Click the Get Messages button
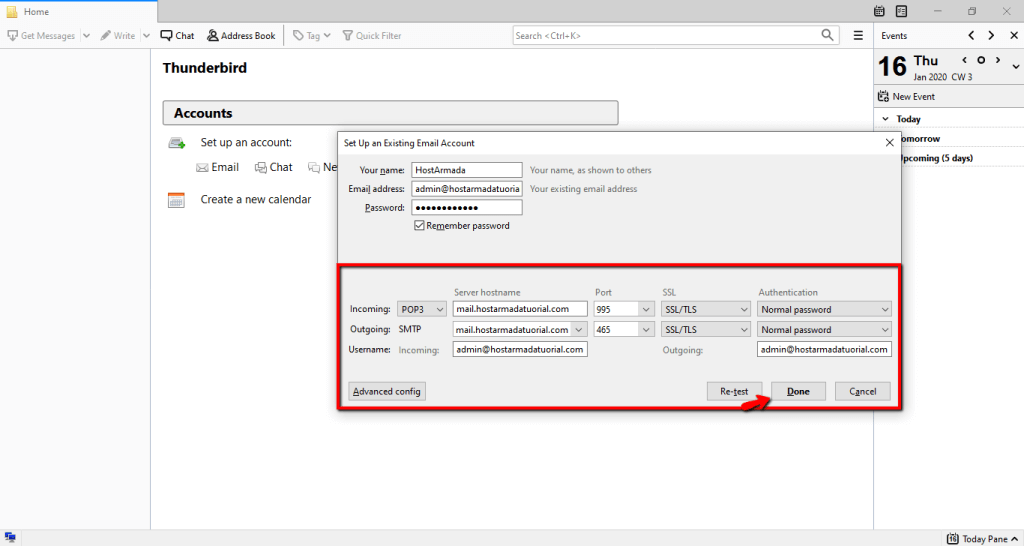Image resolution: width=1024 pixels, height=546 pixels. point(41,36)
